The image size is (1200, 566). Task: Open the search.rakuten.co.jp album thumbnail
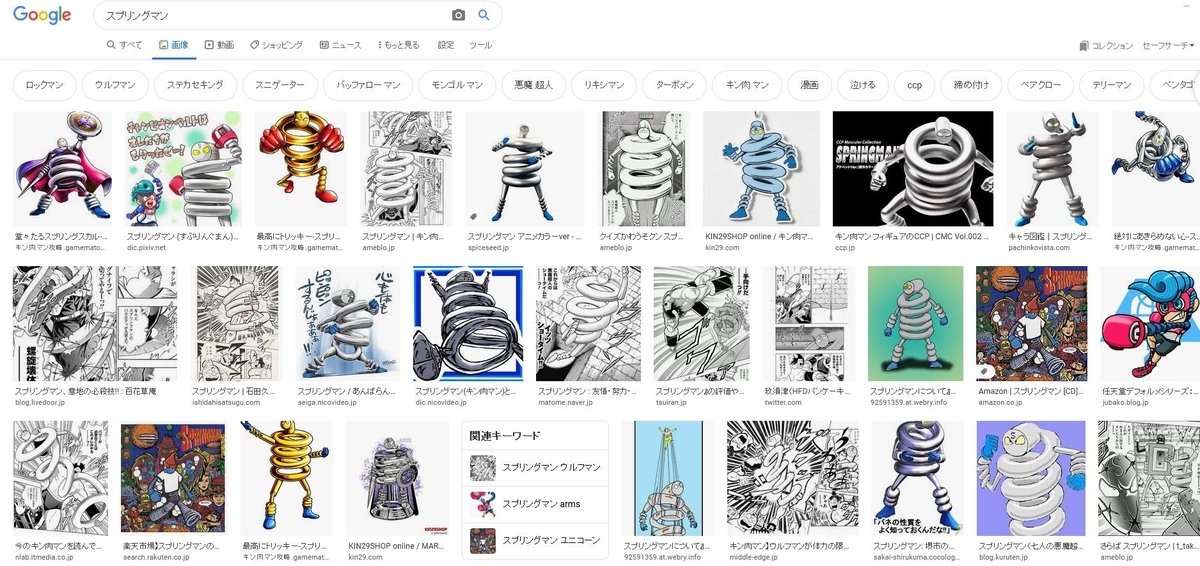point(174,479)
